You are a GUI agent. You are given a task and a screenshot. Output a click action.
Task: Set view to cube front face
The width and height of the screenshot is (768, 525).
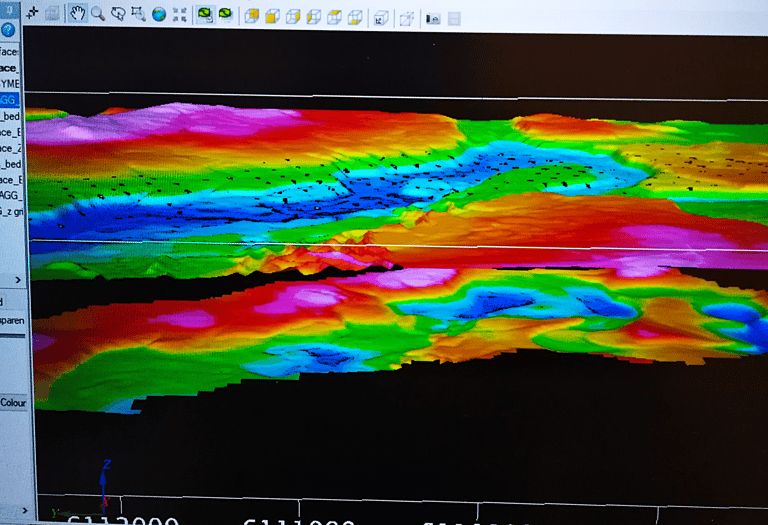(x=272, y=17)
